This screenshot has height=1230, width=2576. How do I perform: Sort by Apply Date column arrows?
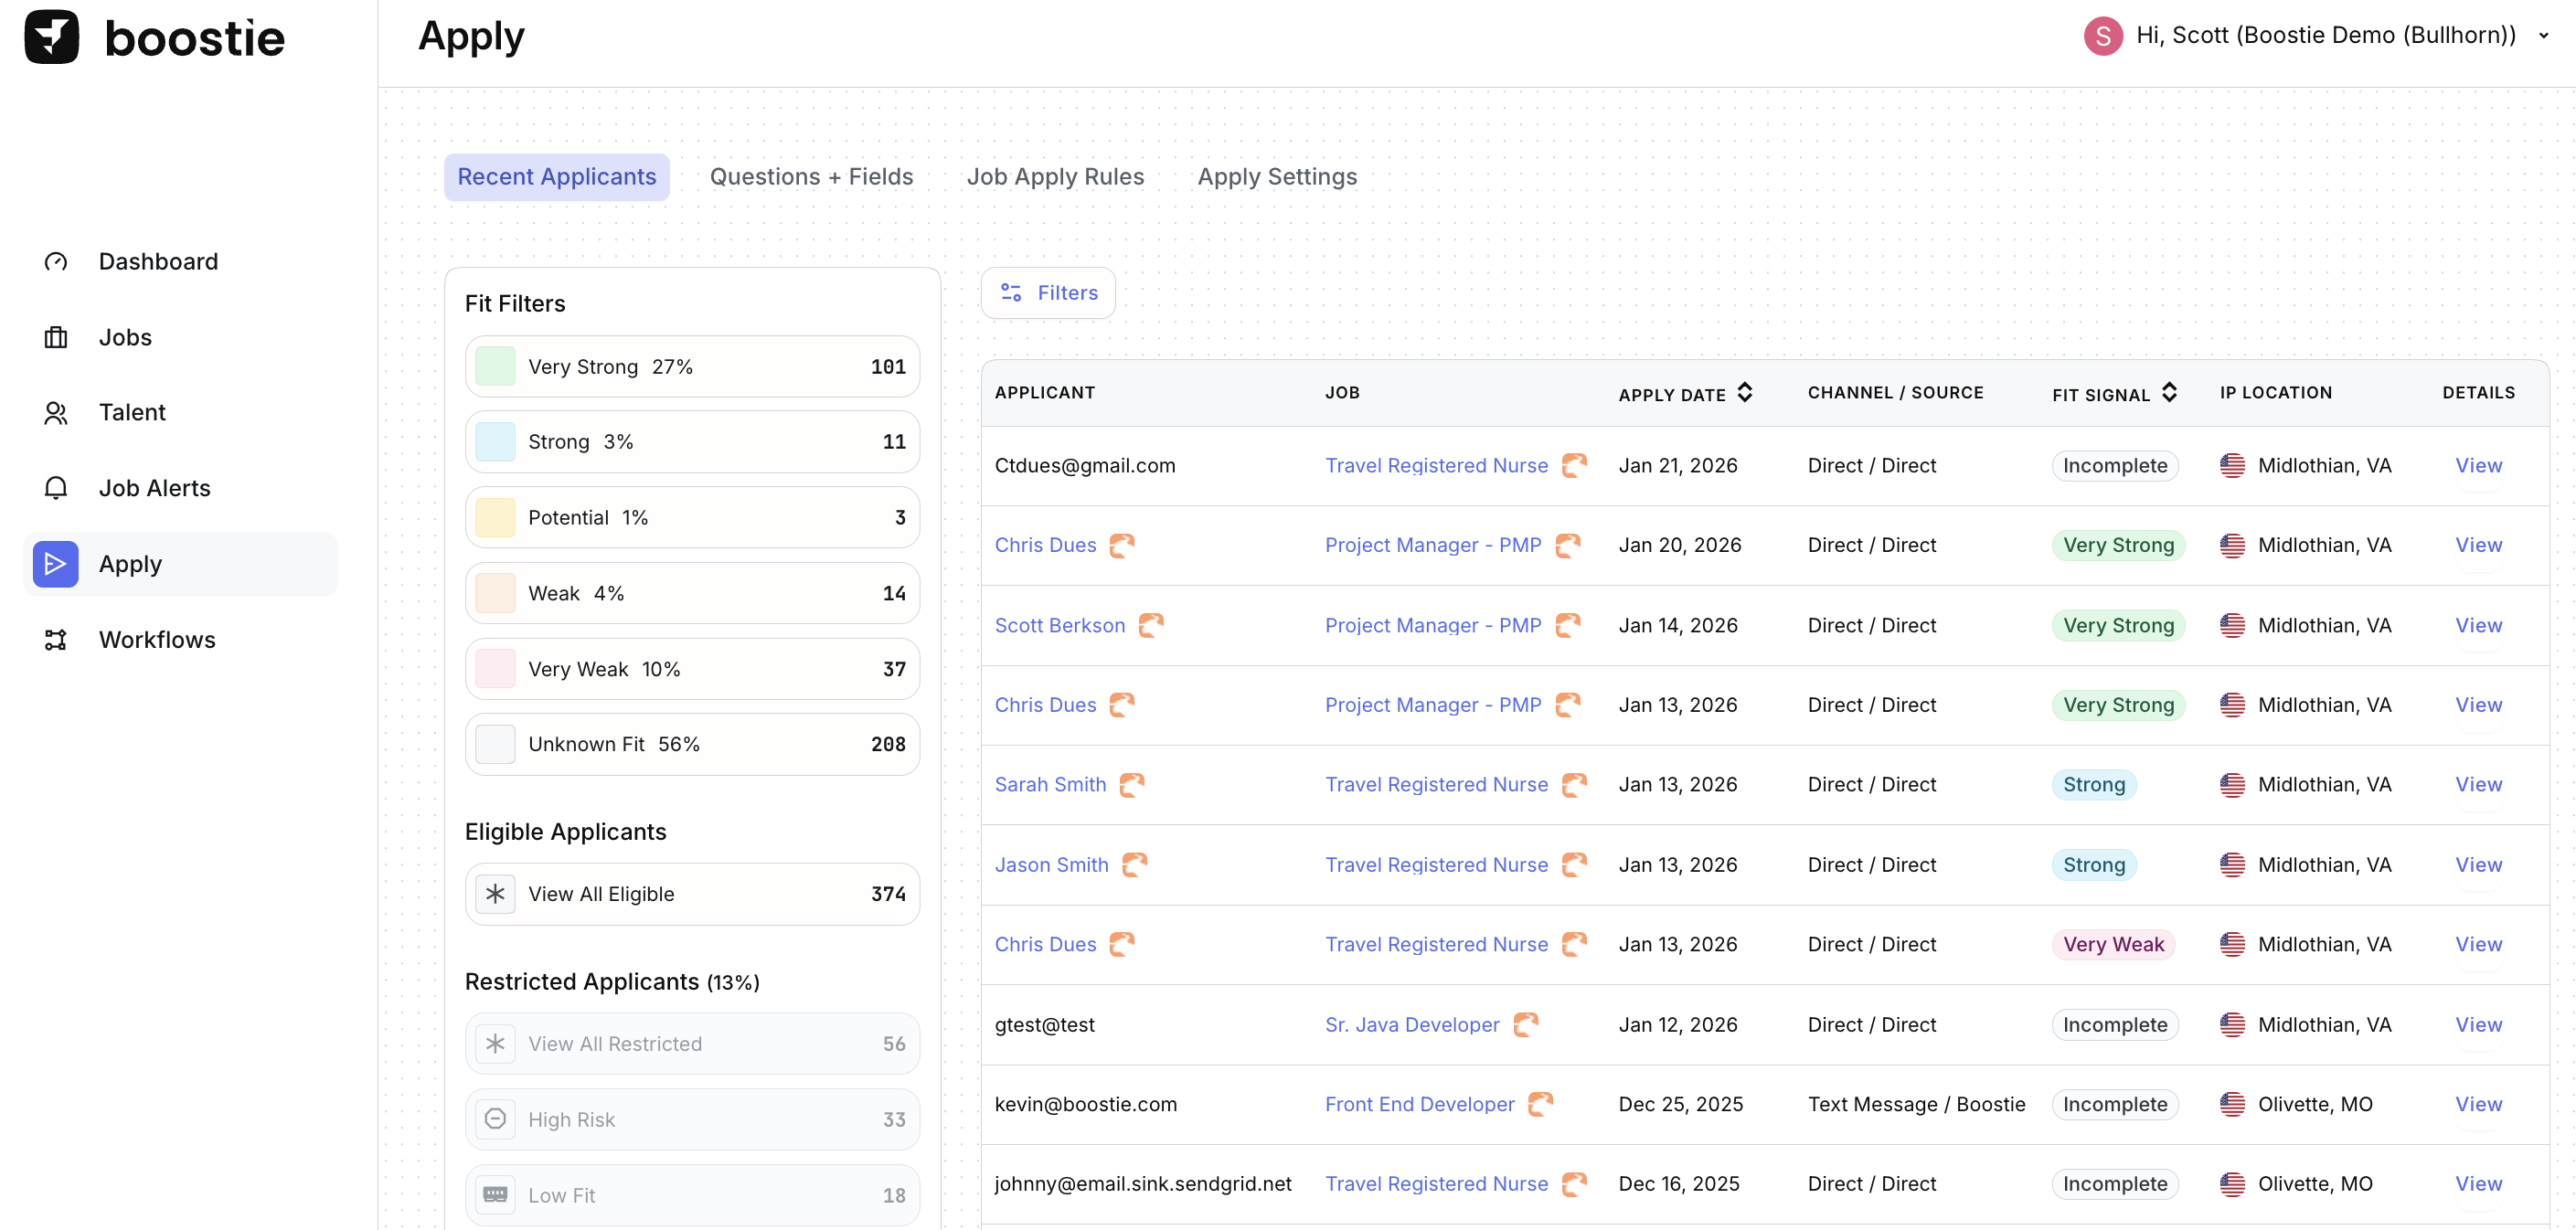1745,393
